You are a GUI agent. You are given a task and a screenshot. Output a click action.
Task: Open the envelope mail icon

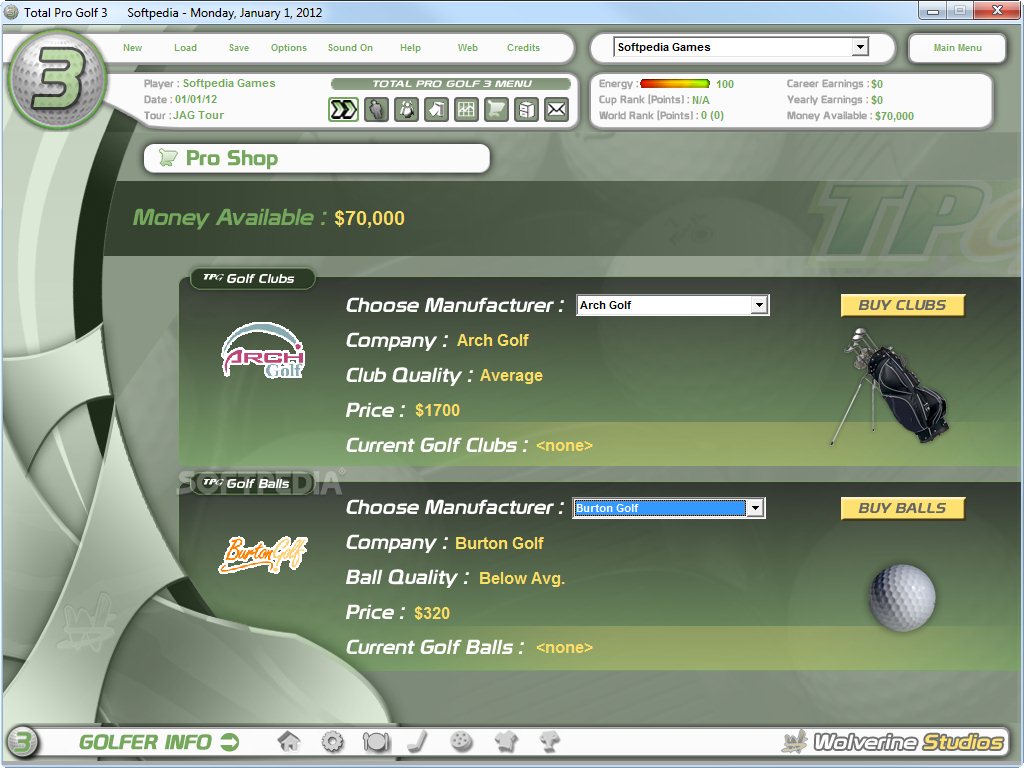556,110
